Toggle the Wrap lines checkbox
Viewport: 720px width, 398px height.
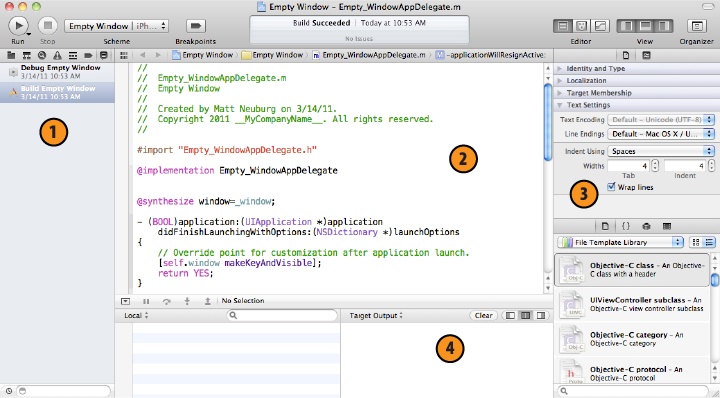coord(611,187)
